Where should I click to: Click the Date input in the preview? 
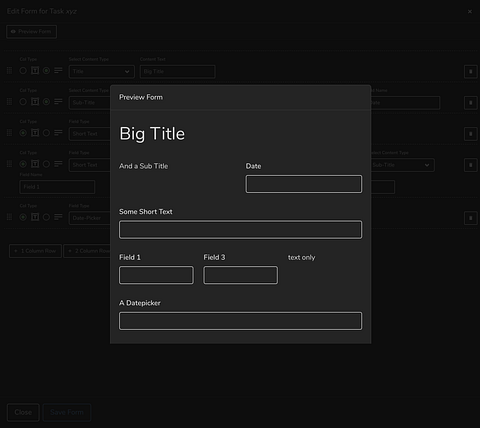pyautogui.click(x=304, y=184)
